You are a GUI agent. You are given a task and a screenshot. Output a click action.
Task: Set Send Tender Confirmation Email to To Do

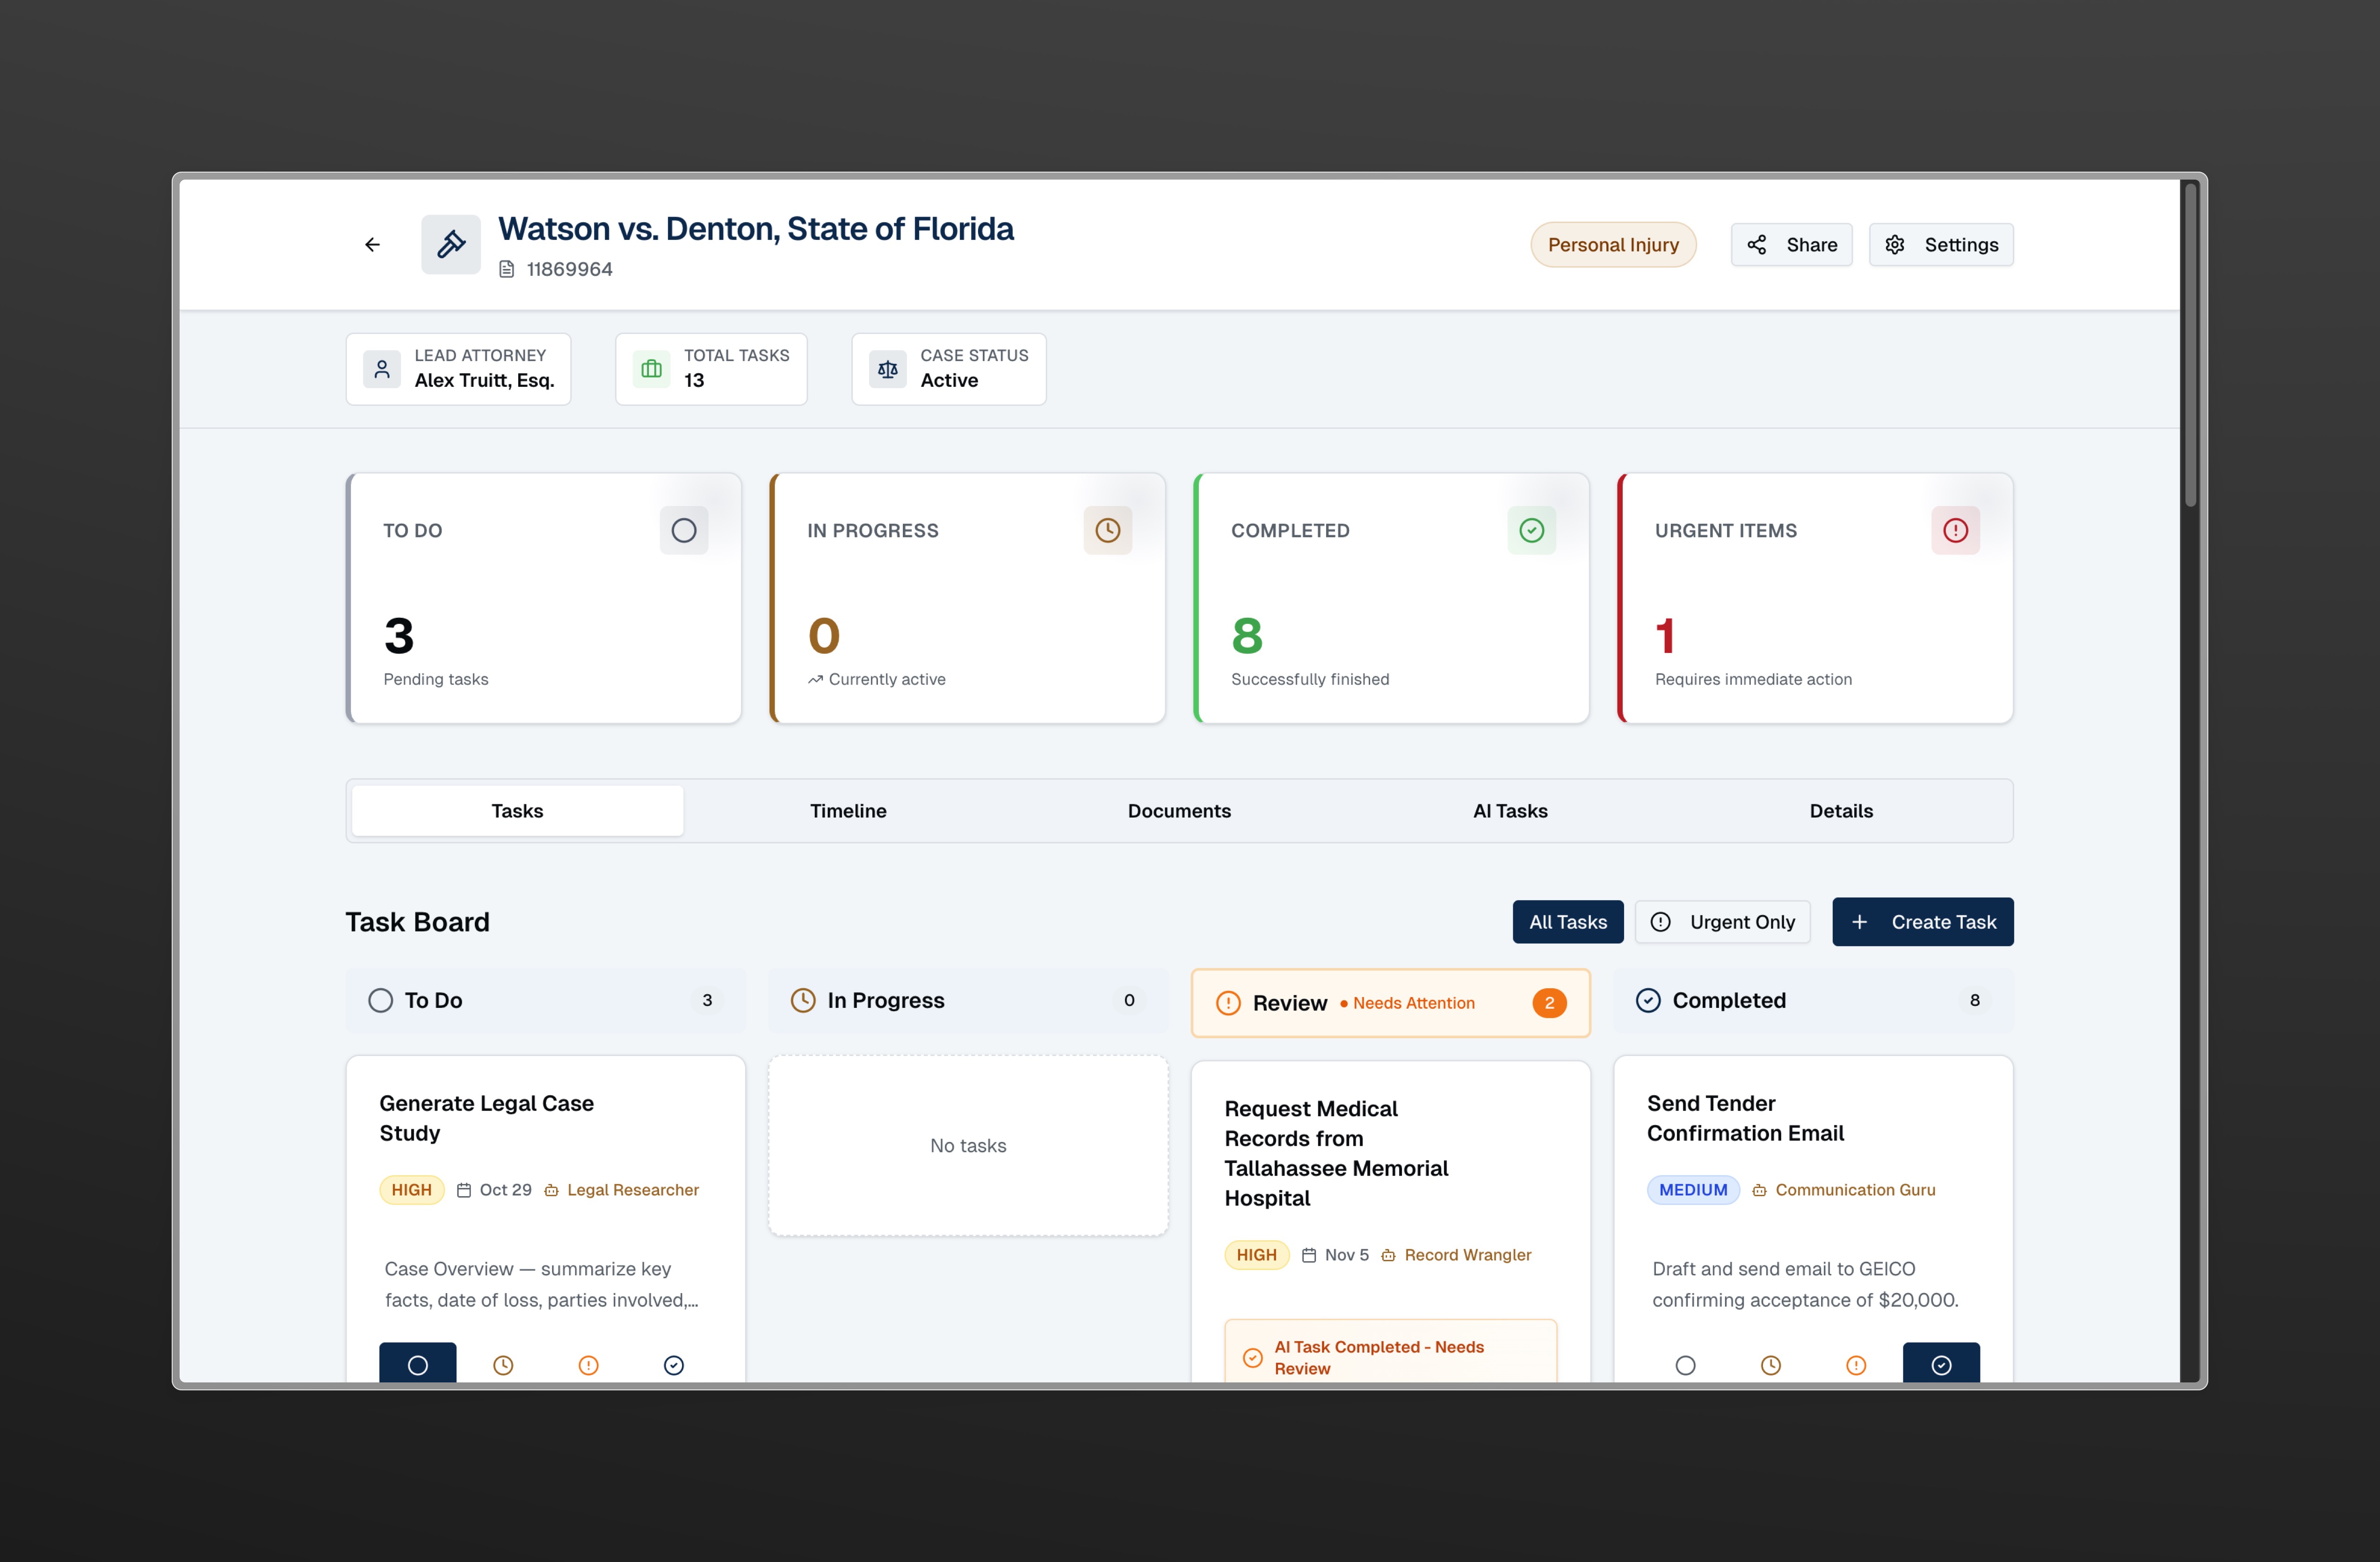point(1685,1364)
